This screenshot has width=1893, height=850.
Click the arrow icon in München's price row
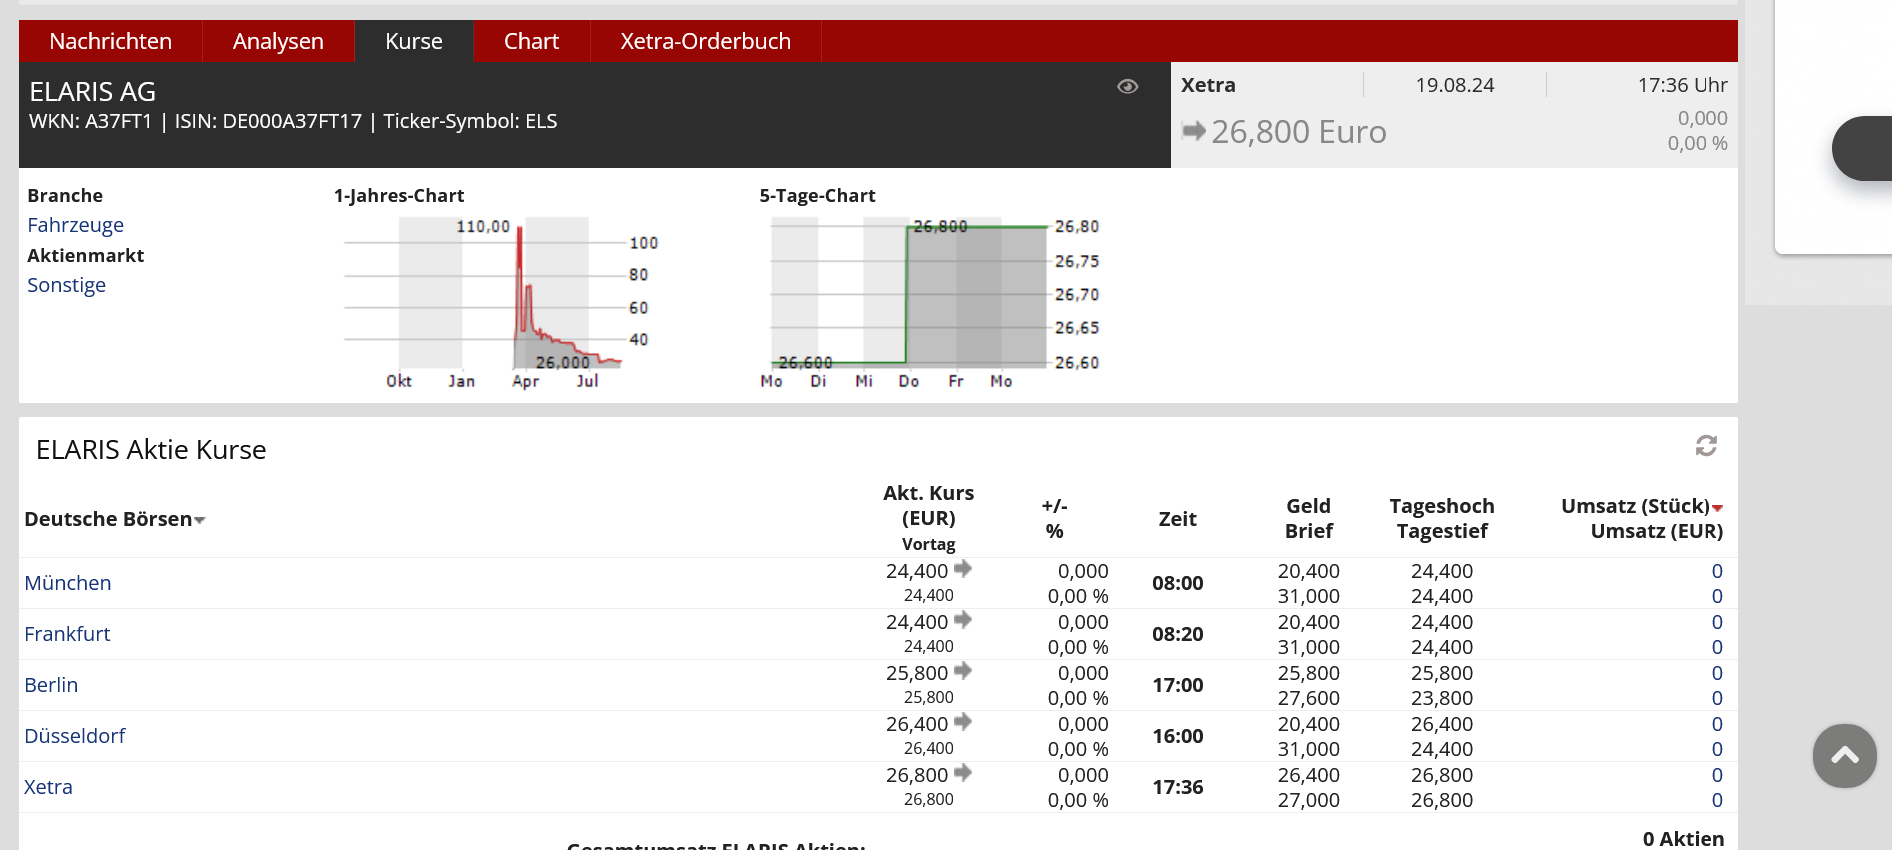[963, 569]
